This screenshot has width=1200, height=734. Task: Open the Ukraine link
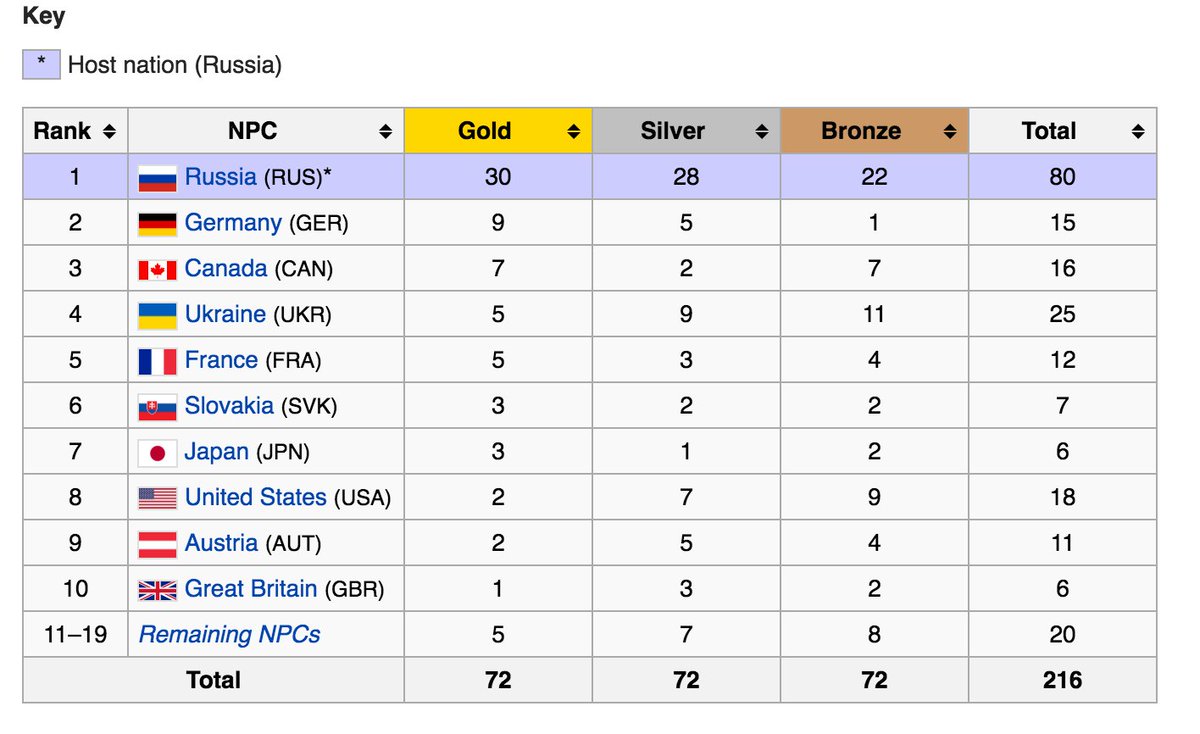point(225,314)
